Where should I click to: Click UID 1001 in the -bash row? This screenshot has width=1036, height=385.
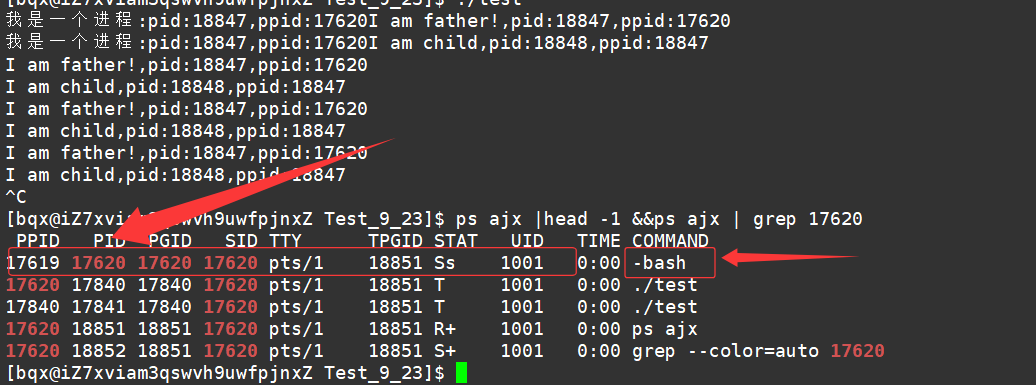tap(521, 263)
